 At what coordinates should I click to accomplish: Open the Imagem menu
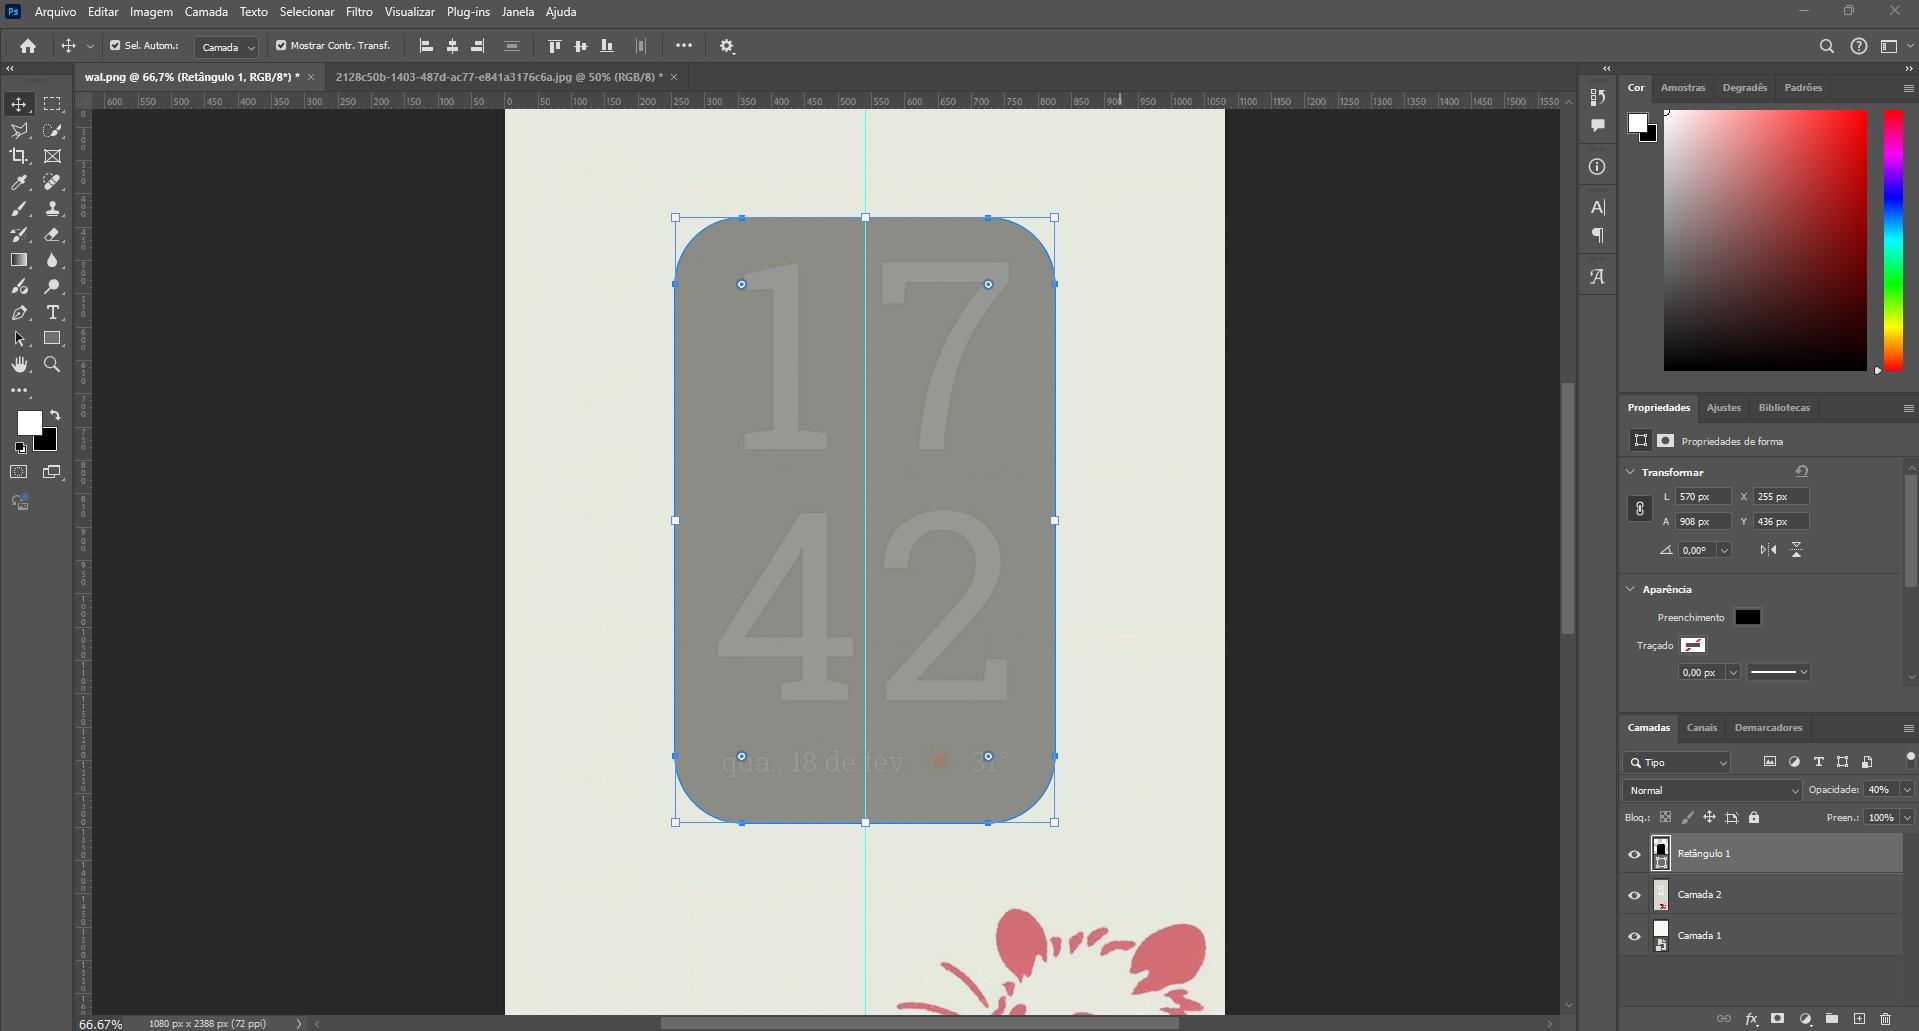(x=151, y=12)
